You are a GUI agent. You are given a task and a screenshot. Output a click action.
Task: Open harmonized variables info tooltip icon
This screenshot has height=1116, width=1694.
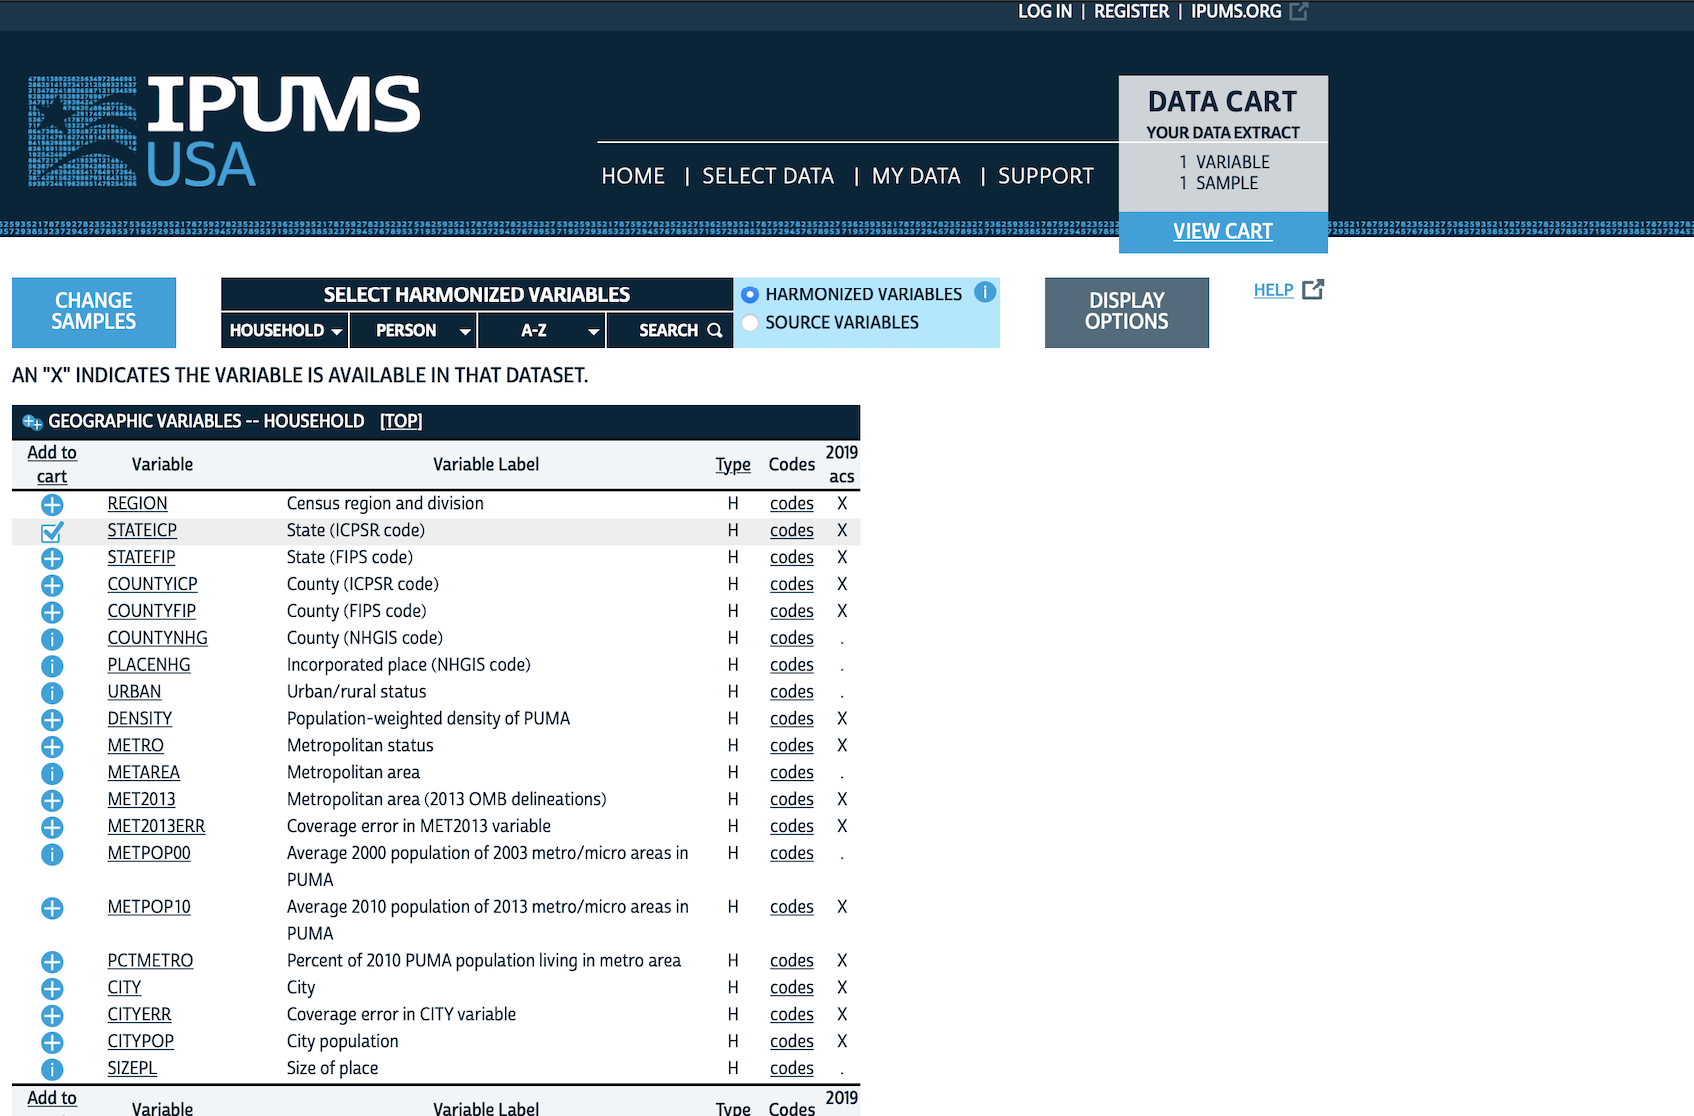point(985,292)
